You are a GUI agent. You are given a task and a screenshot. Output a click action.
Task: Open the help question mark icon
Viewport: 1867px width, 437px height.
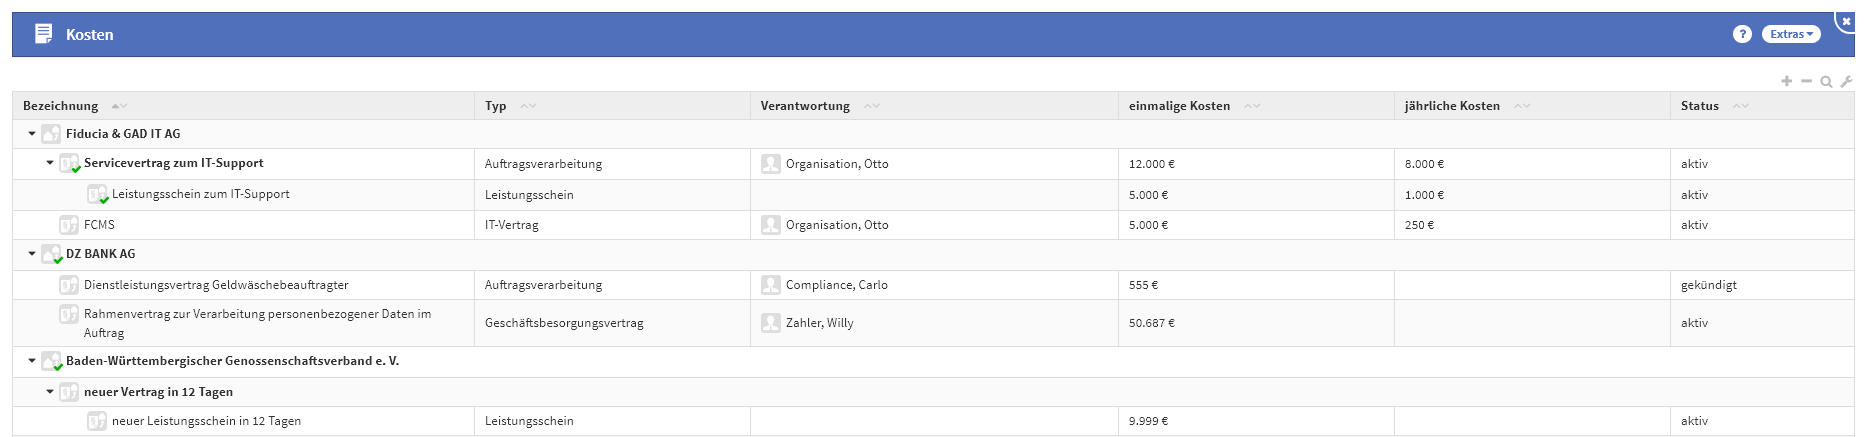[1742, 34]
